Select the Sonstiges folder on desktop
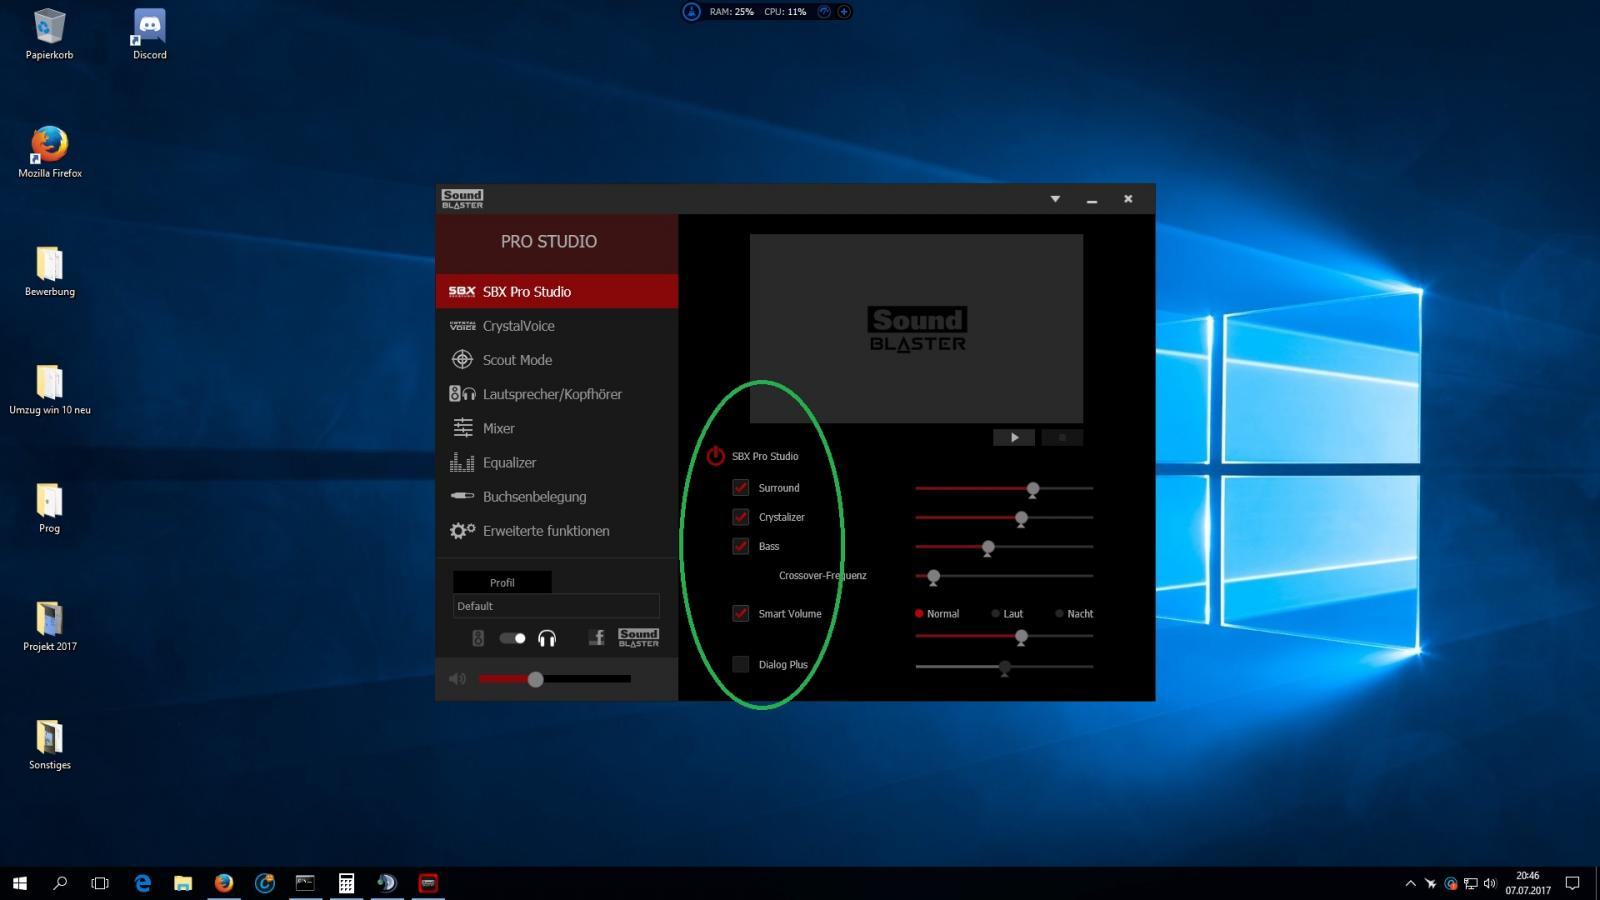Screen dimensions: 1600x900 click(x=49, y=744)
